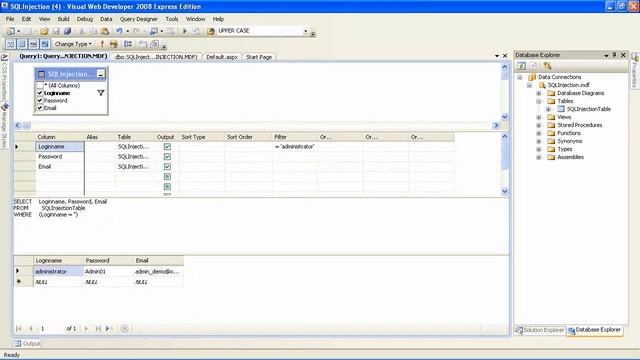Image resolution: width=640 pixels, height=360 pixels.
Task: Click the diagram pane vertical scrollbar down arrow
Action: [x=504, y=117]
